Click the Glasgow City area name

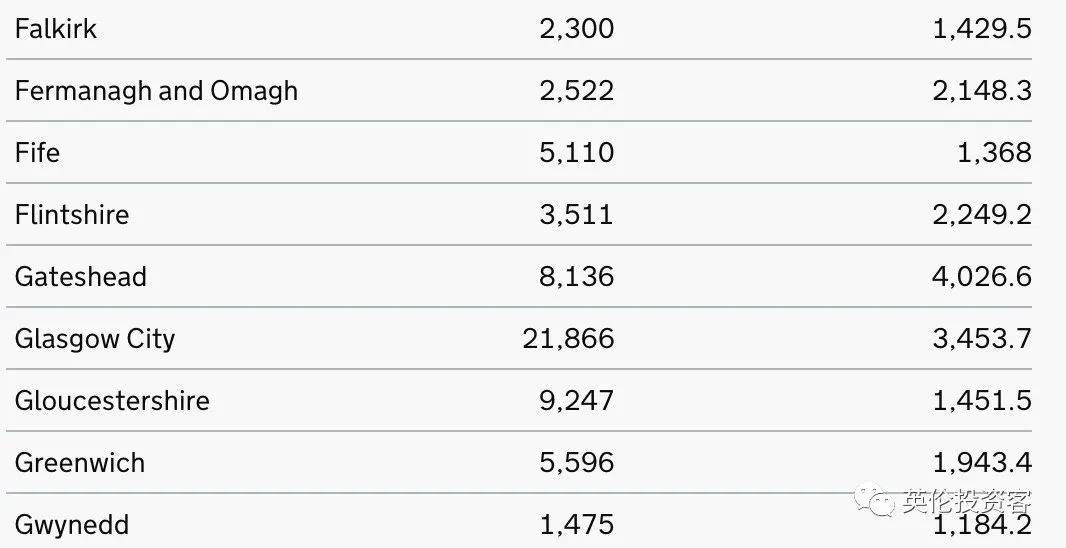point(95,339)
